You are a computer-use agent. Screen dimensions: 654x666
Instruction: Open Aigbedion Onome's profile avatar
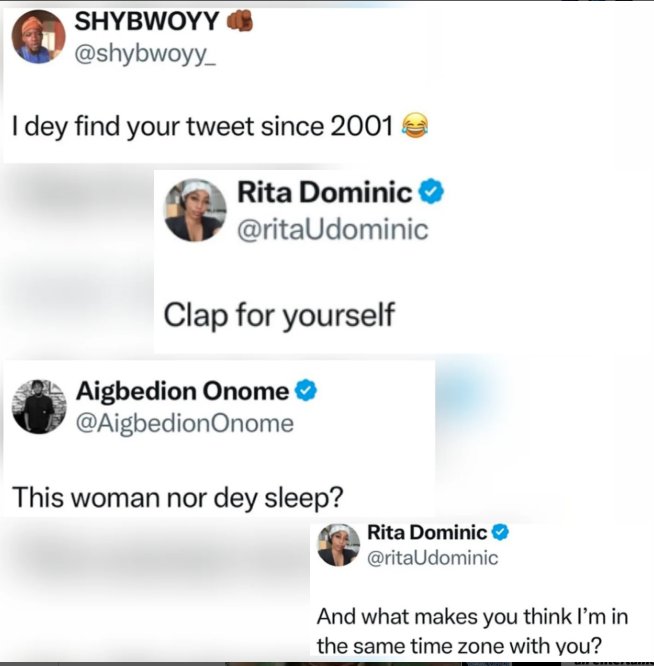38,407
